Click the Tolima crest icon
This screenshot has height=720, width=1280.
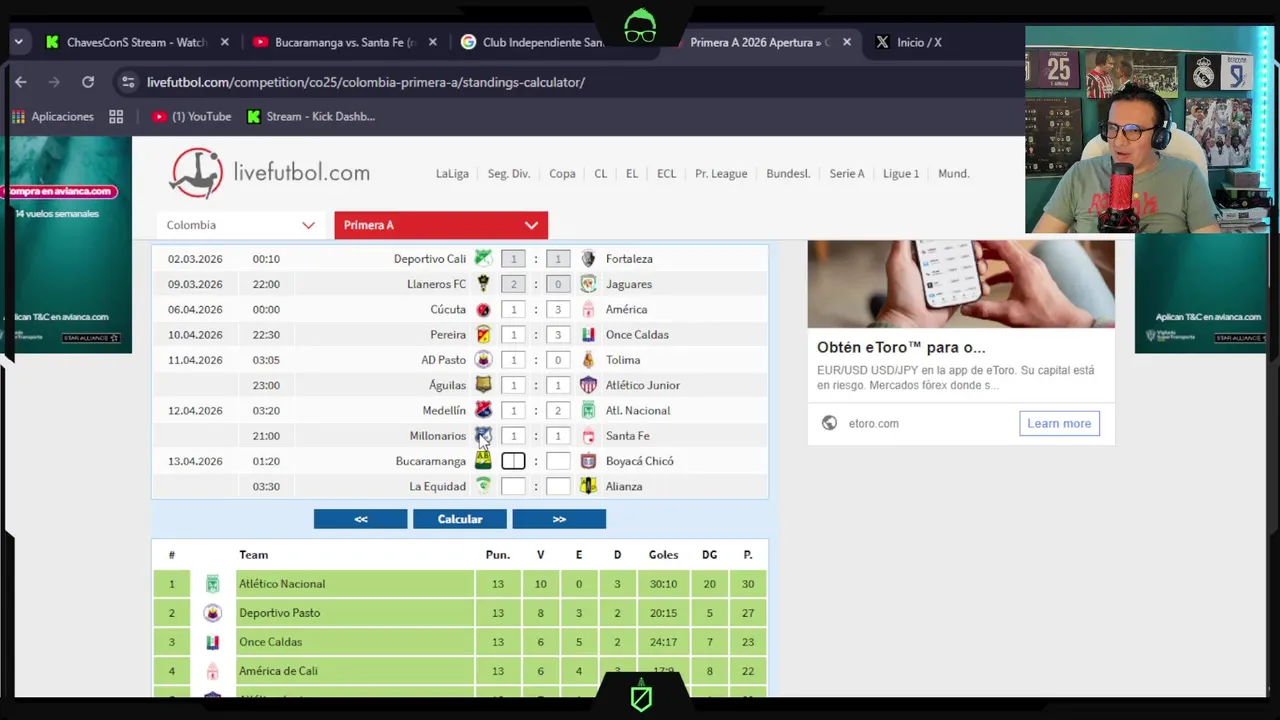point(588,360)
